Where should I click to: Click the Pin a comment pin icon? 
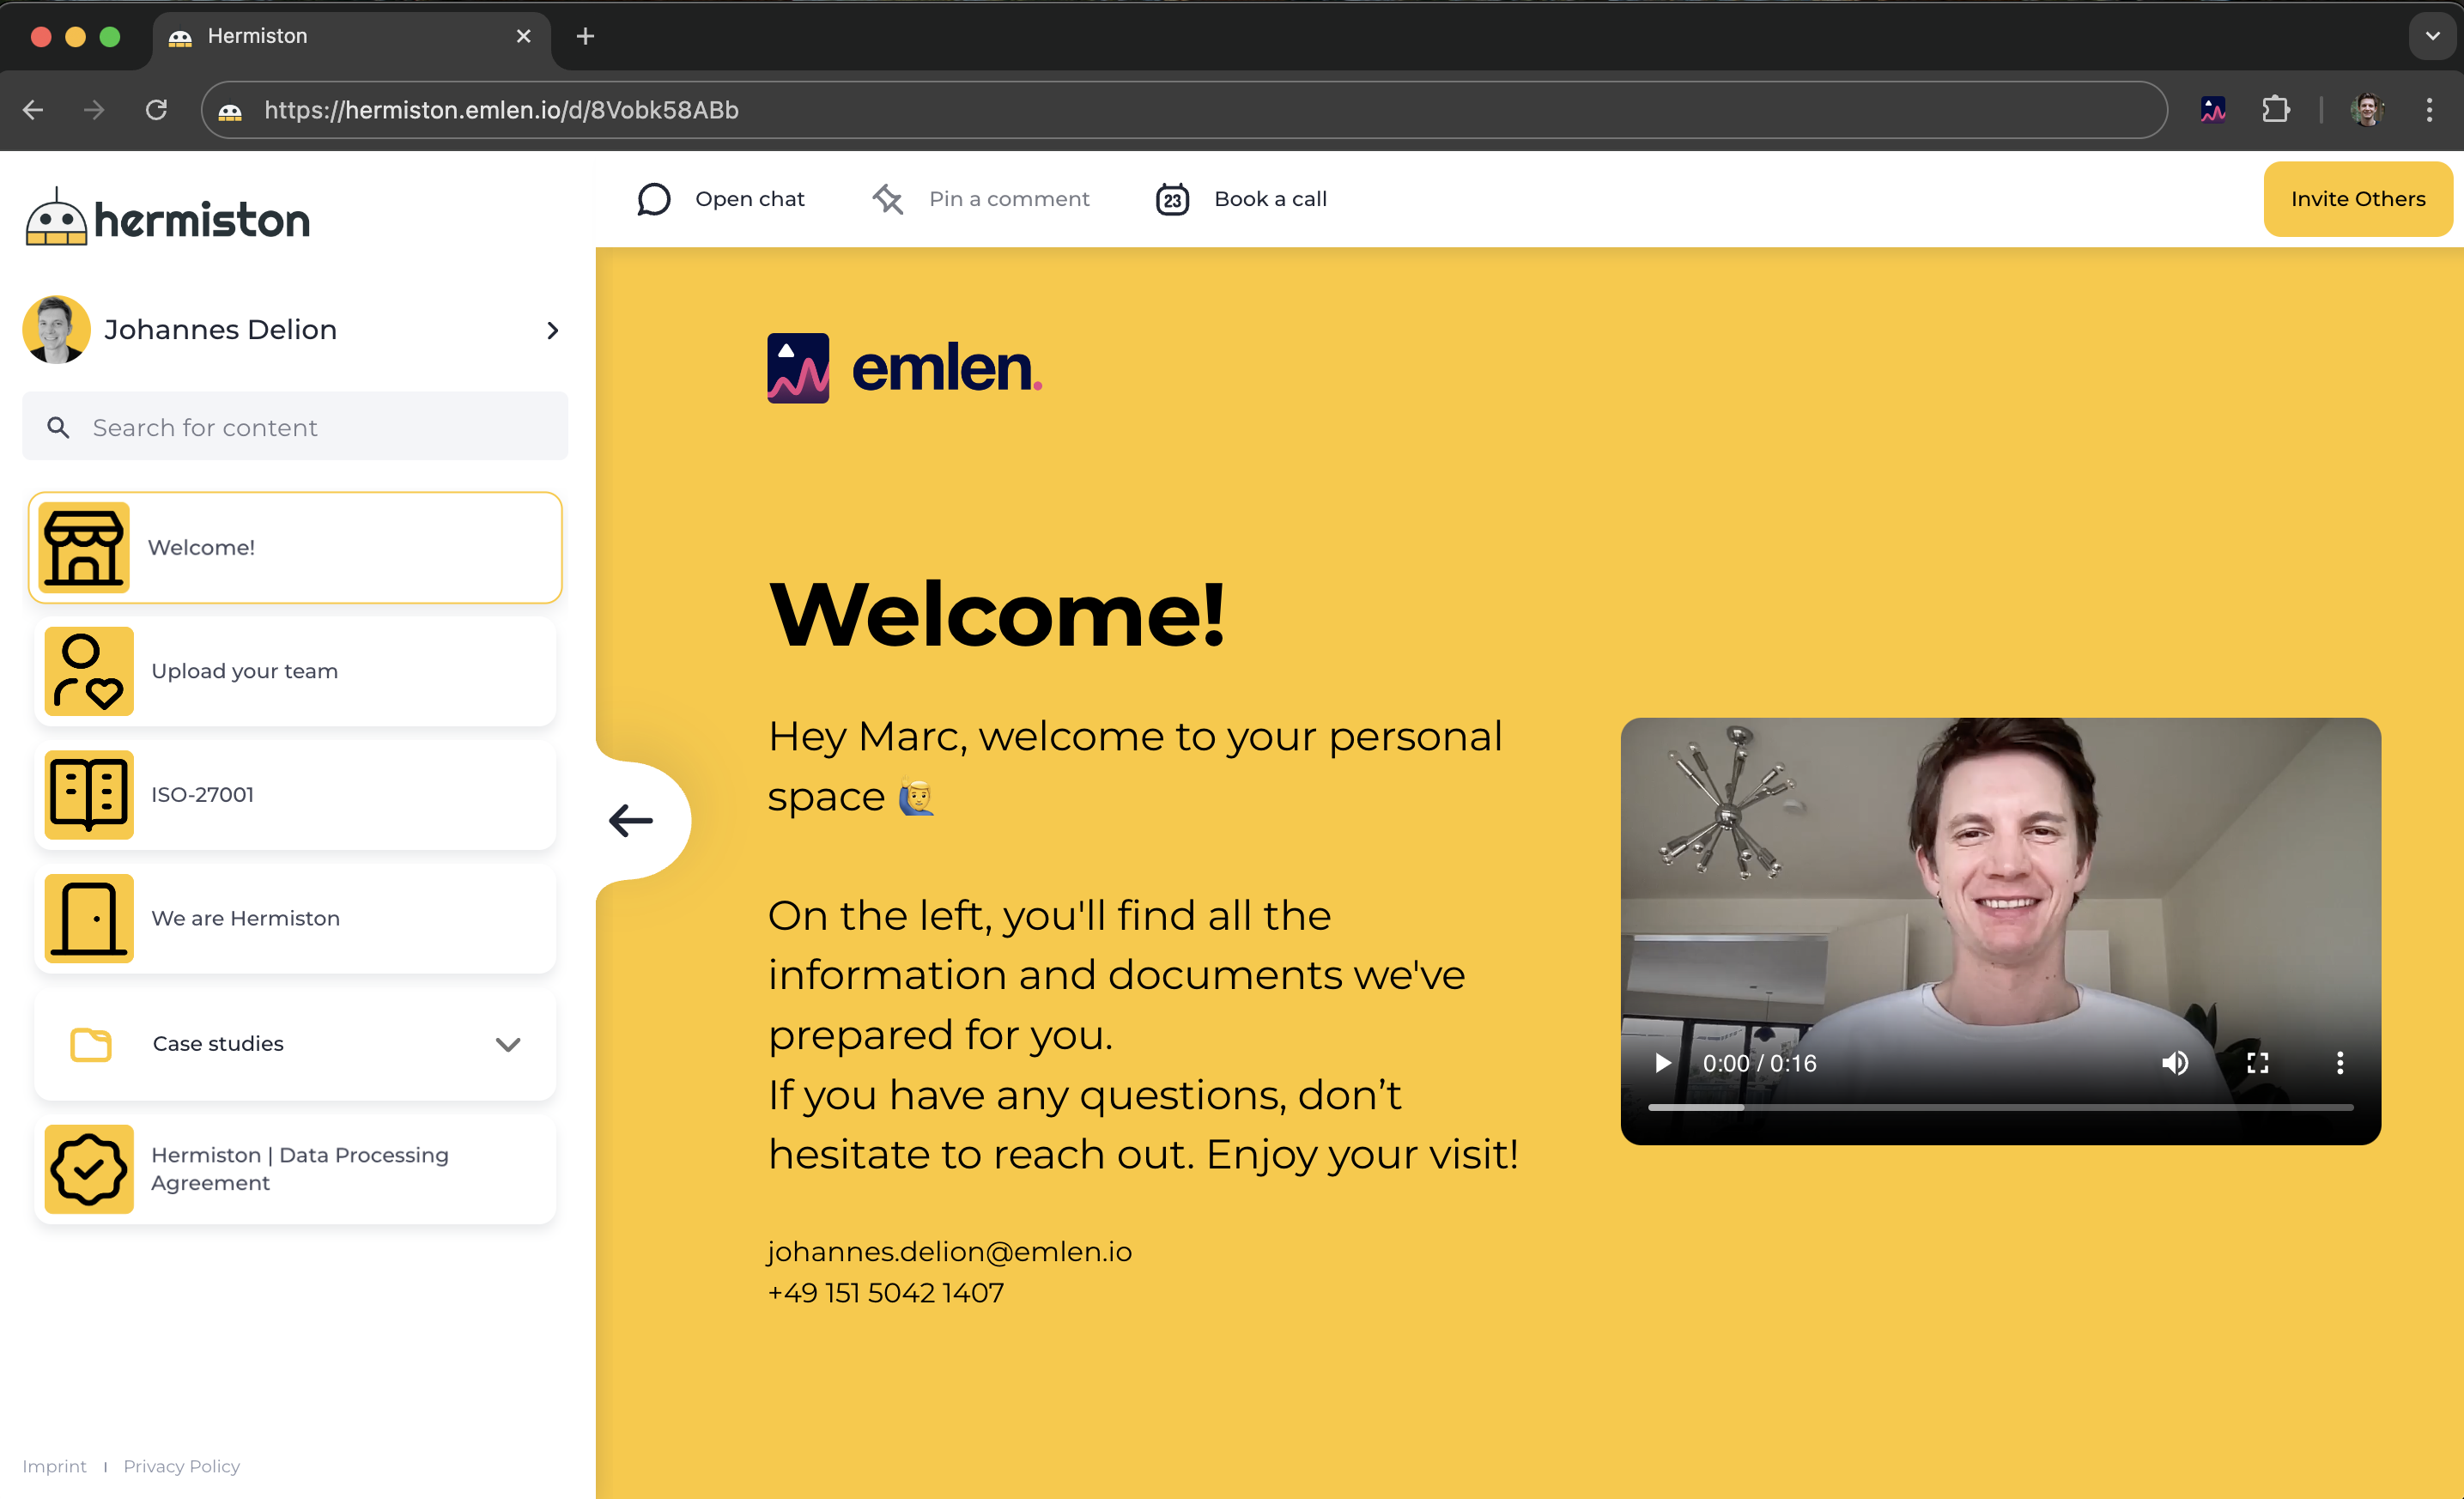coord(887,199)
